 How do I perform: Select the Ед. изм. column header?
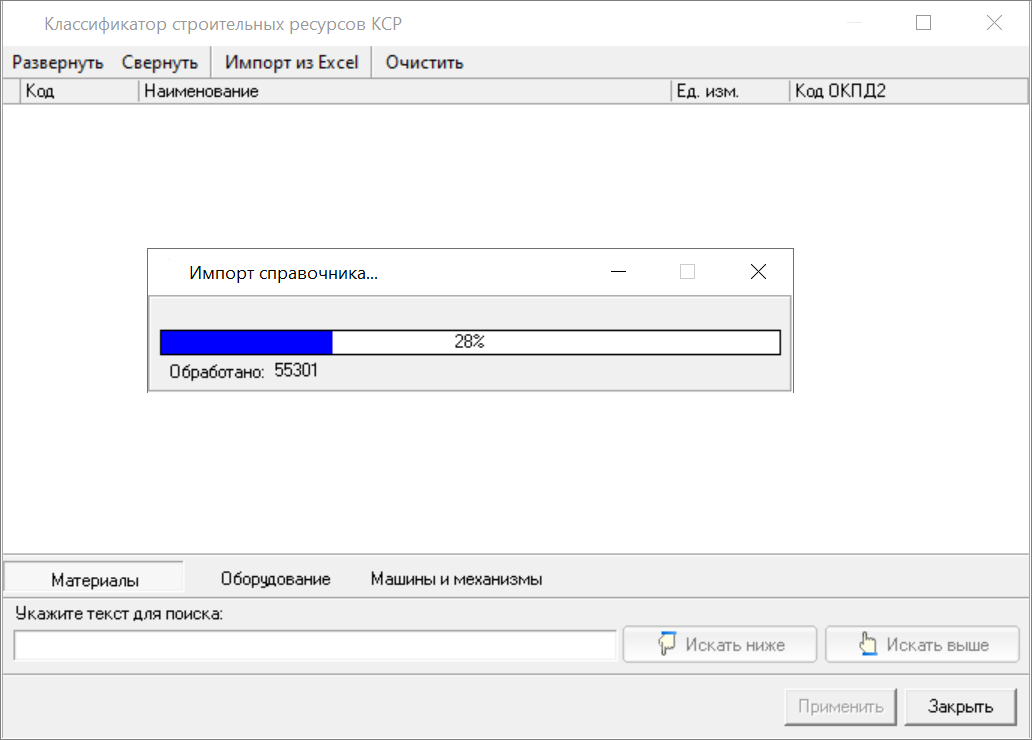[x=729, y=91]
